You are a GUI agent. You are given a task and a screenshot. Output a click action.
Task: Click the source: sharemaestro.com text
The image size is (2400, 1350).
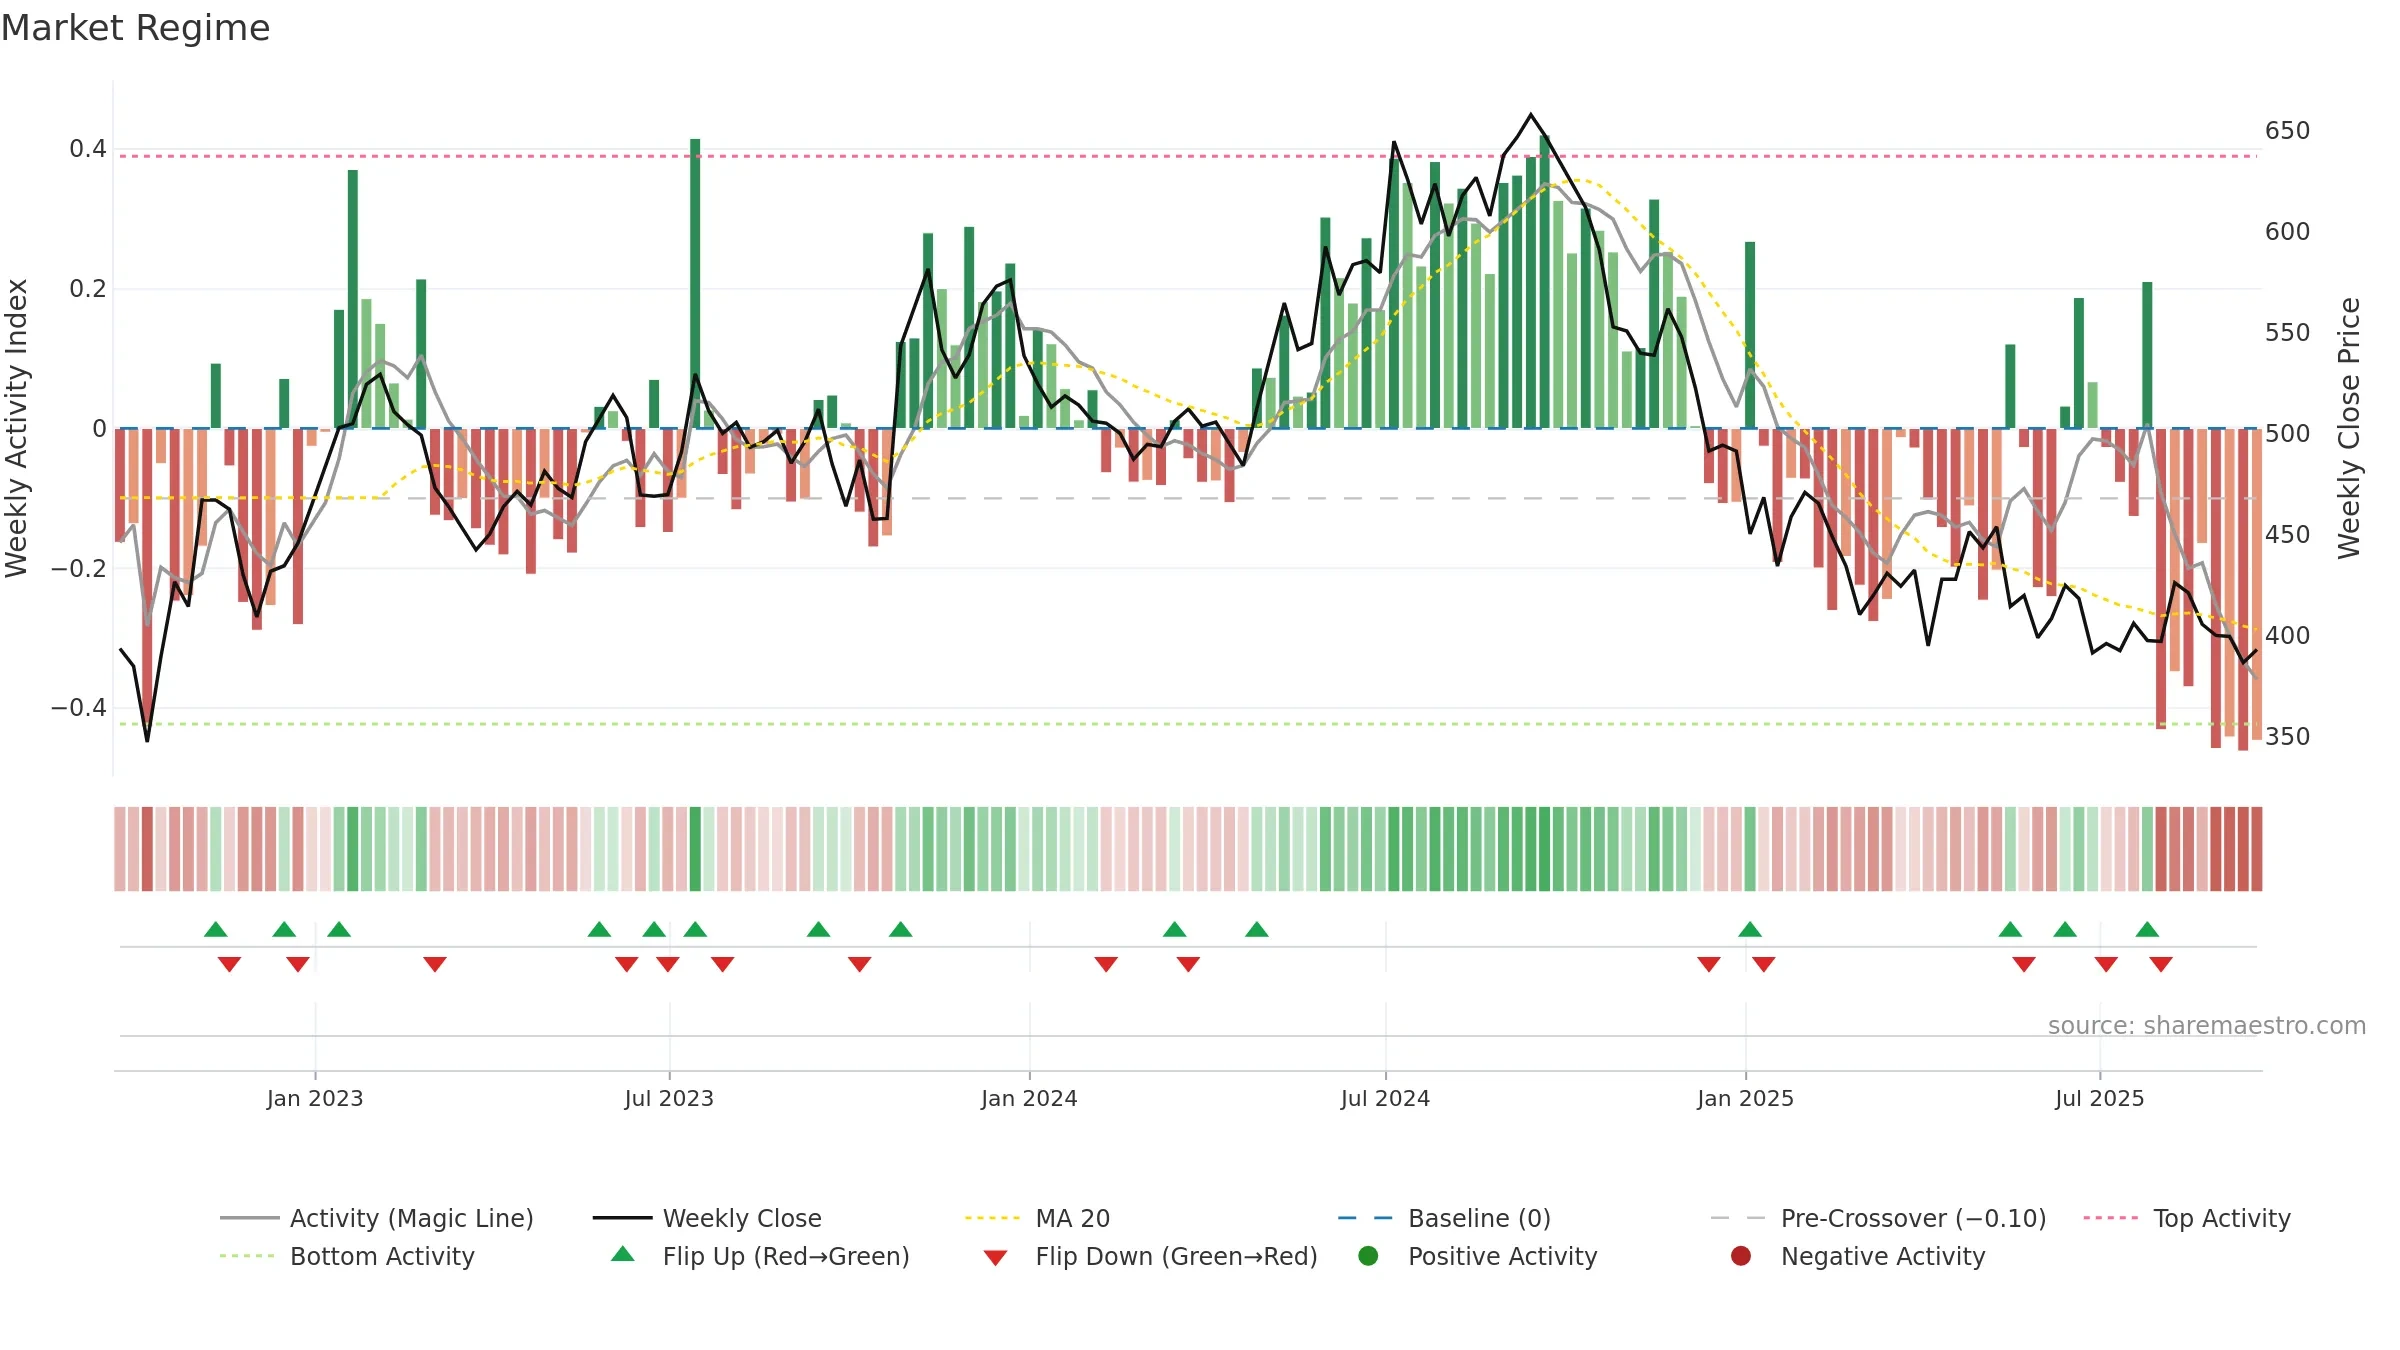[2207, 1025]
